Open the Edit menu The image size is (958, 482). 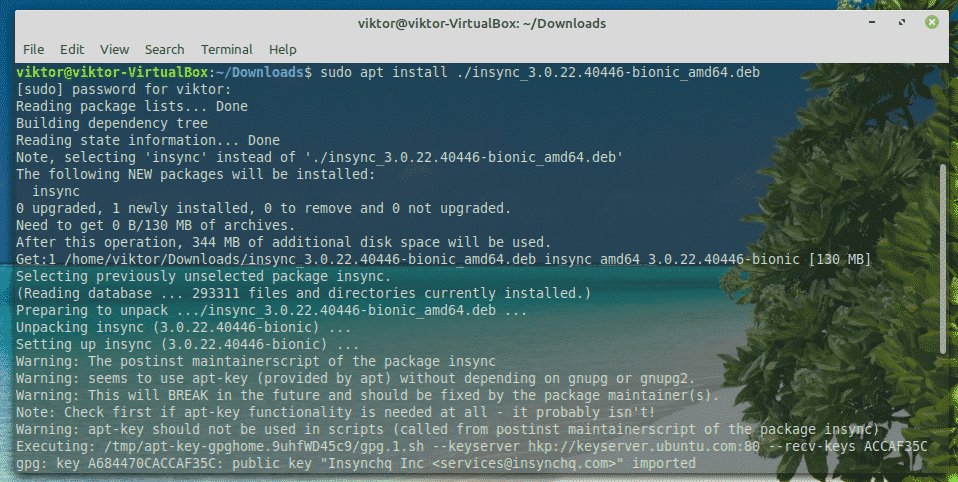point(71,49)
